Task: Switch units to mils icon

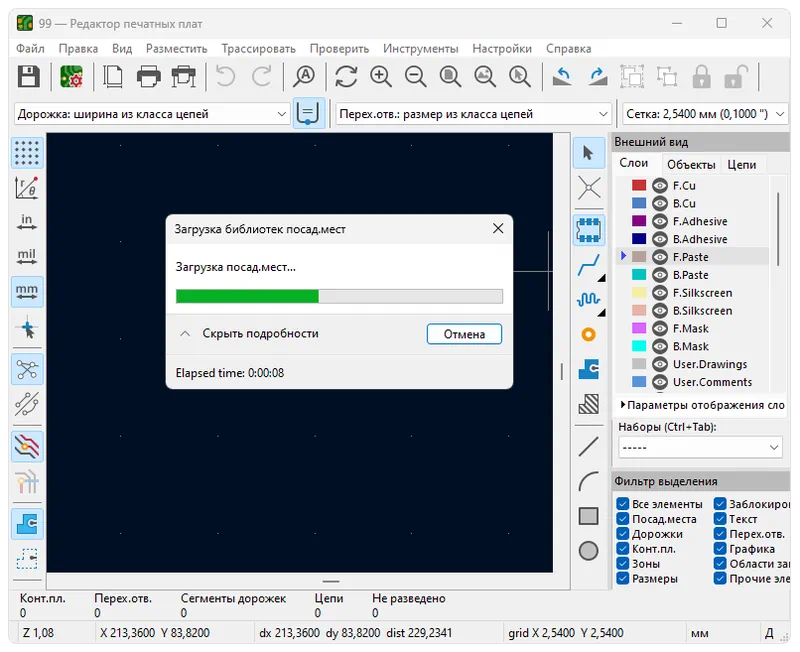Action: tap(27, 256)
